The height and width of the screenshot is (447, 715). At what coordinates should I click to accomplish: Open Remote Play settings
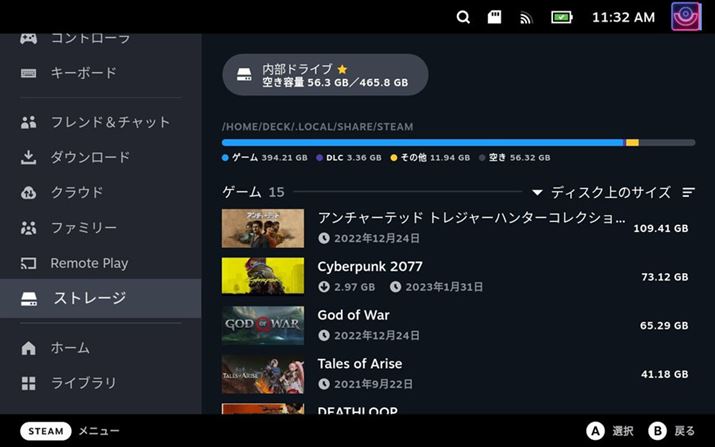click(100, 263)
